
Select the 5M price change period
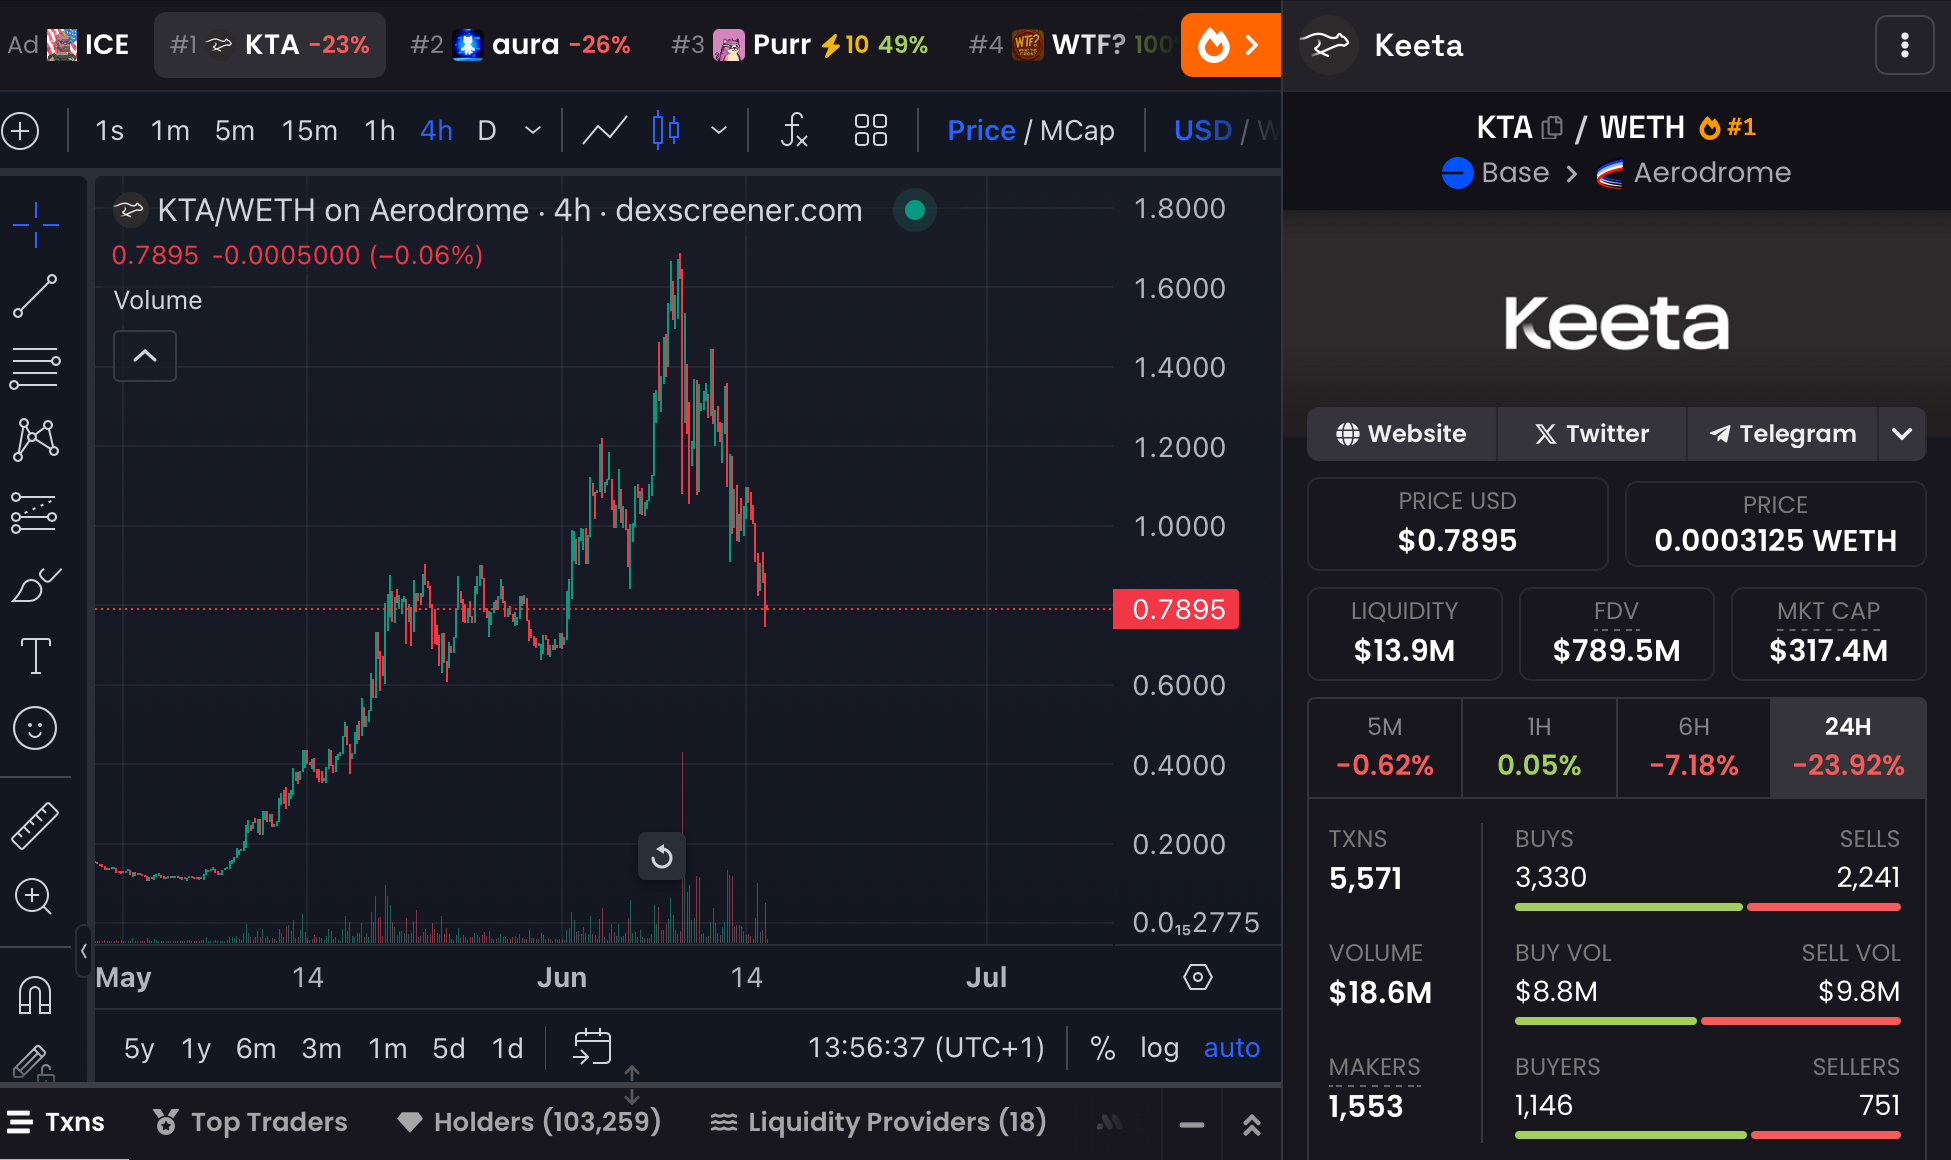[1385, 748]
